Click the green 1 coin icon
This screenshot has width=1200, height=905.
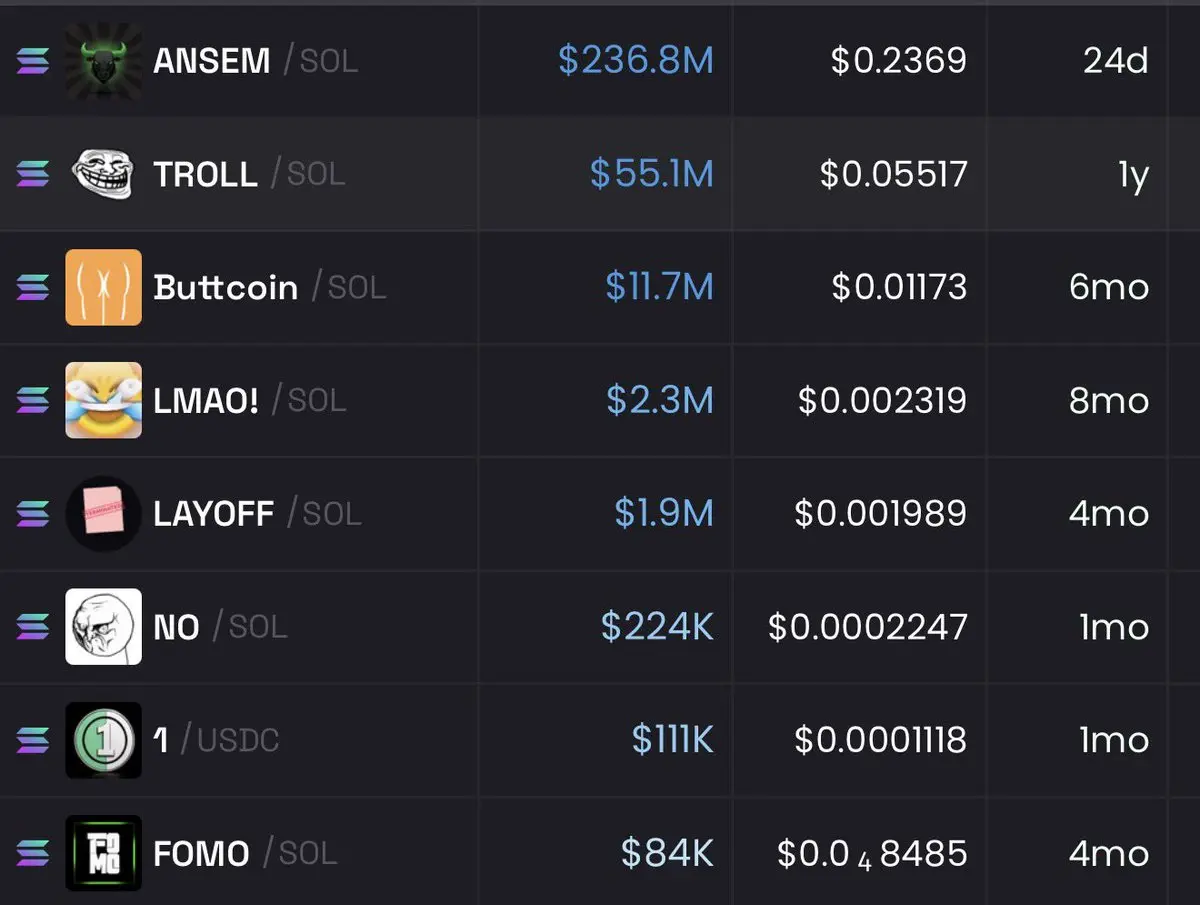click(x=103, y=740)
